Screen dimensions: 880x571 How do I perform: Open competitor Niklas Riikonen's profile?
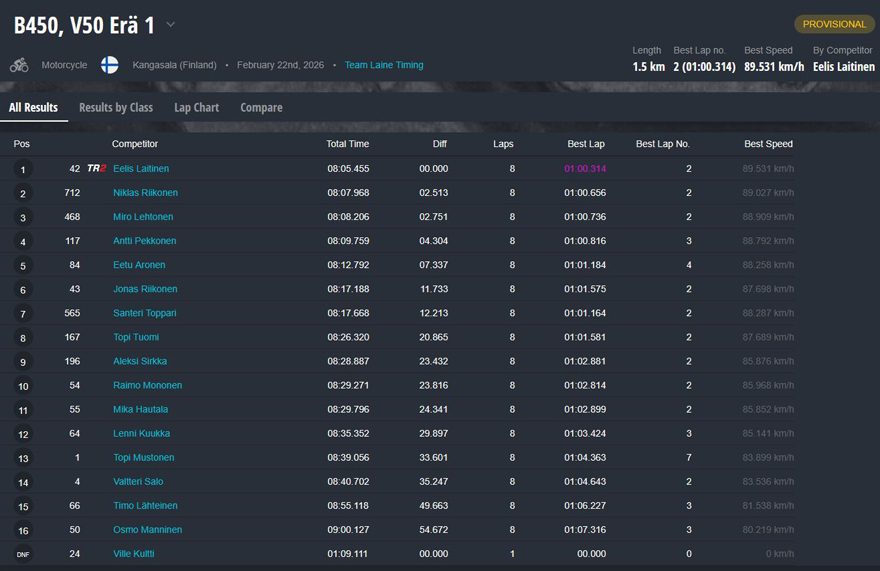click(x=145, y=193)
